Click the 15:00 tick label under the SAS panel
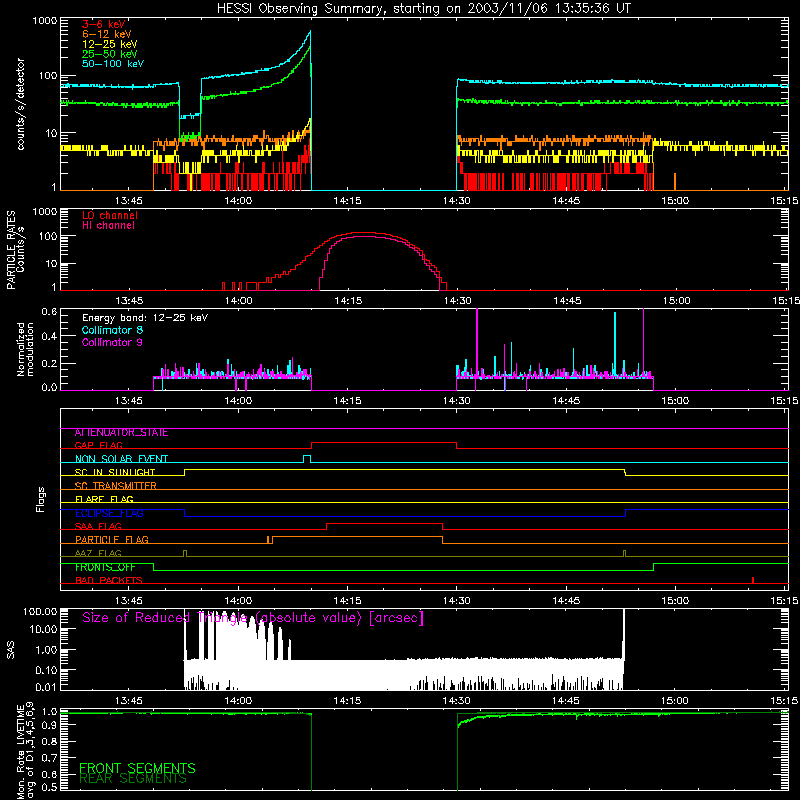 675,701
